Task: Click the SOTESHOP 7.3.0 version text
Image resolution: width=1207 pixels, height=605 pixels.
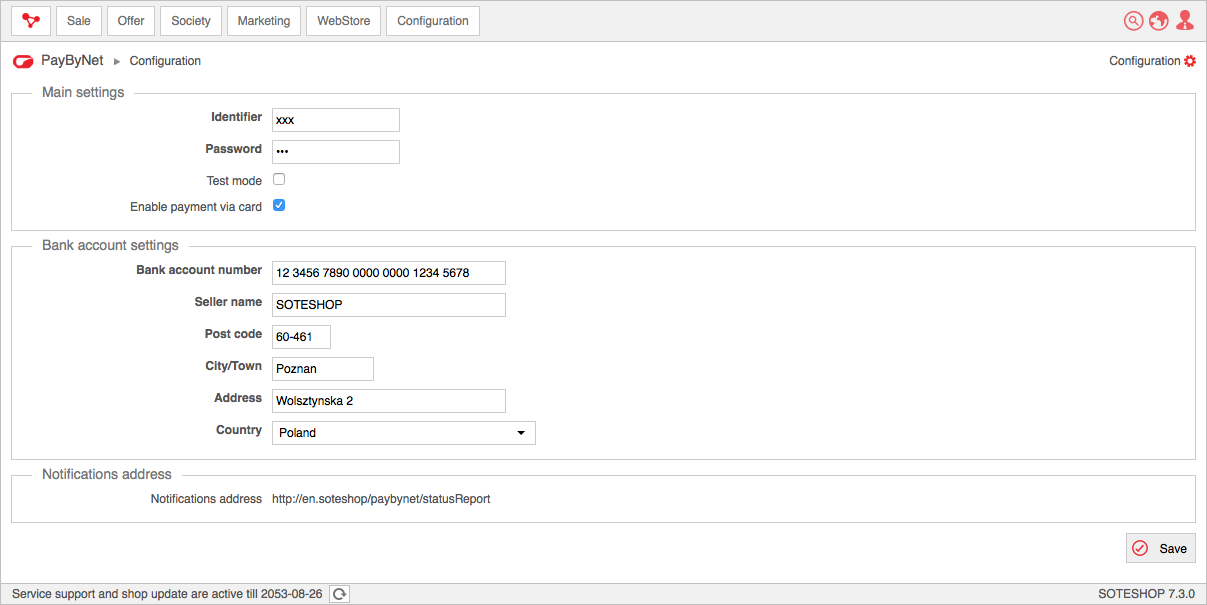Action: point(1146,594)
